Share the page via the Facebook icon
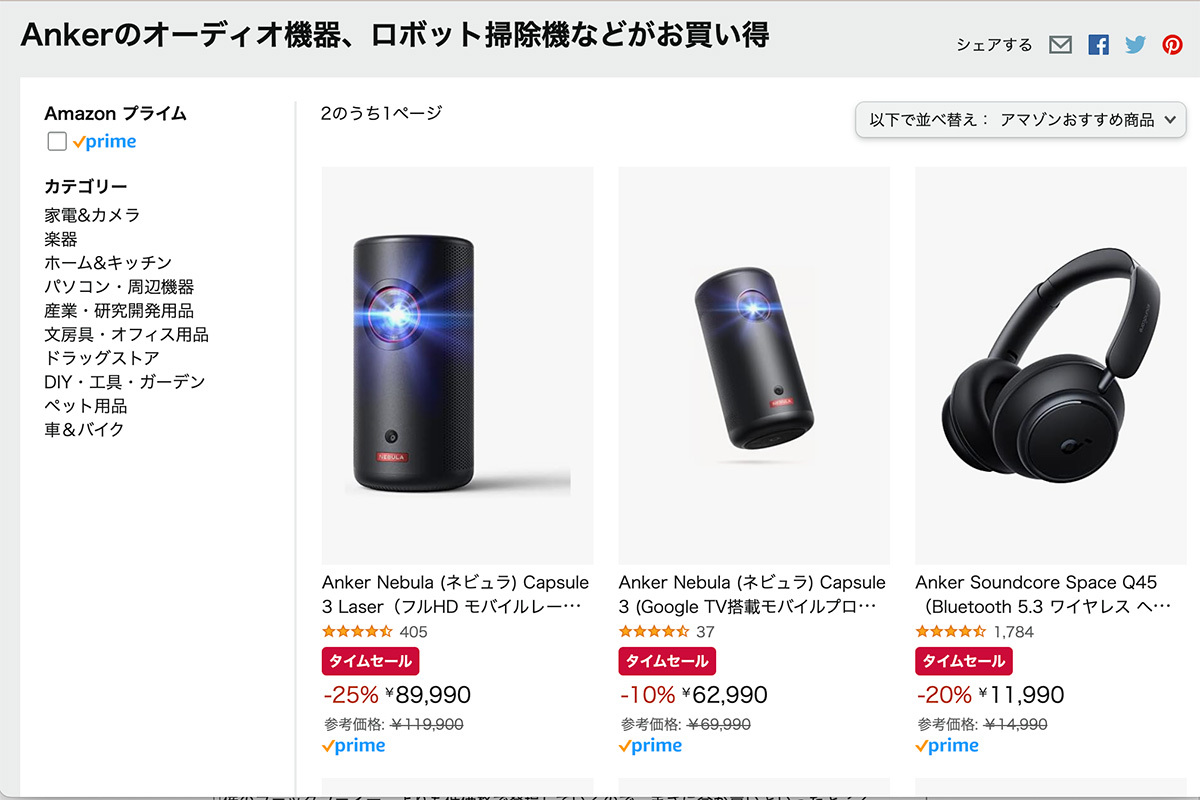Viewport: 1200px width, 800px height. coord(1098,44)
